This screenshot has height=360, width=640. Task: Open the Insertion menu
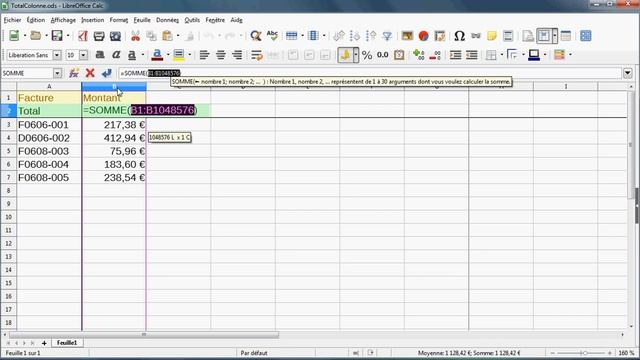(93, 20)
